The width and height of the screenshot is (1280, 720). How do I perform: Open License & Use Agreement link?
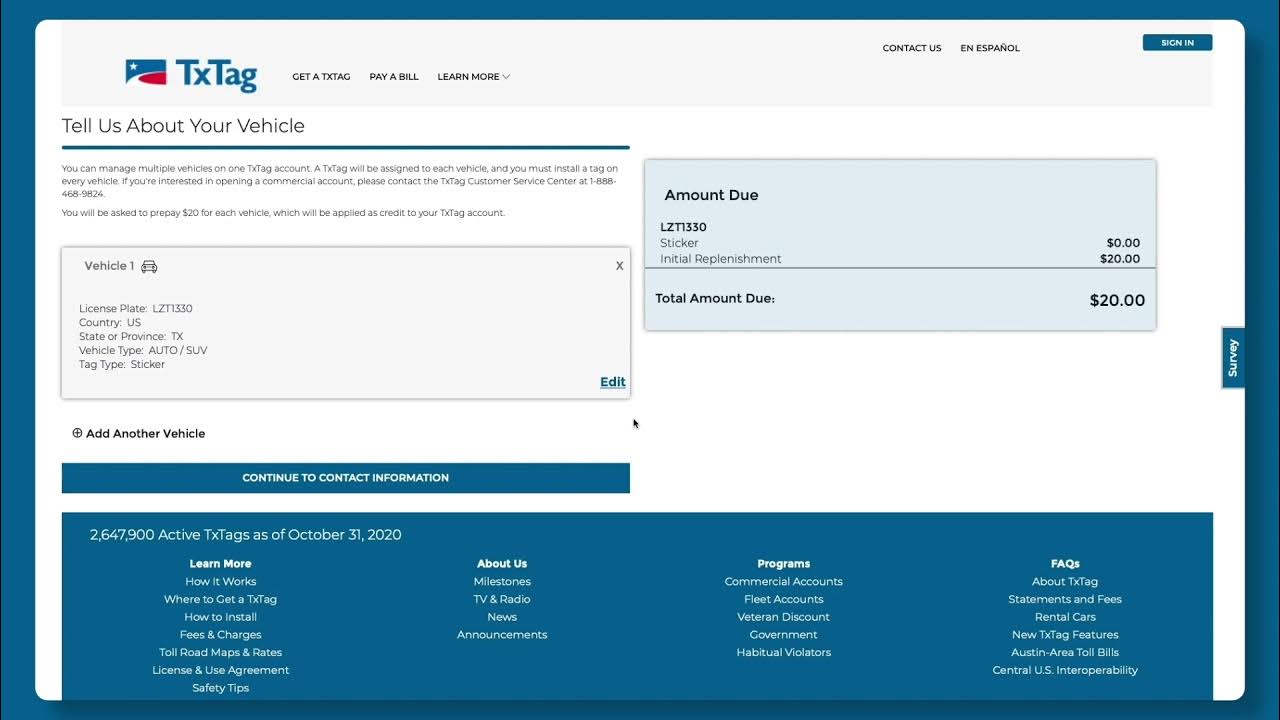(x=221, y=670)
